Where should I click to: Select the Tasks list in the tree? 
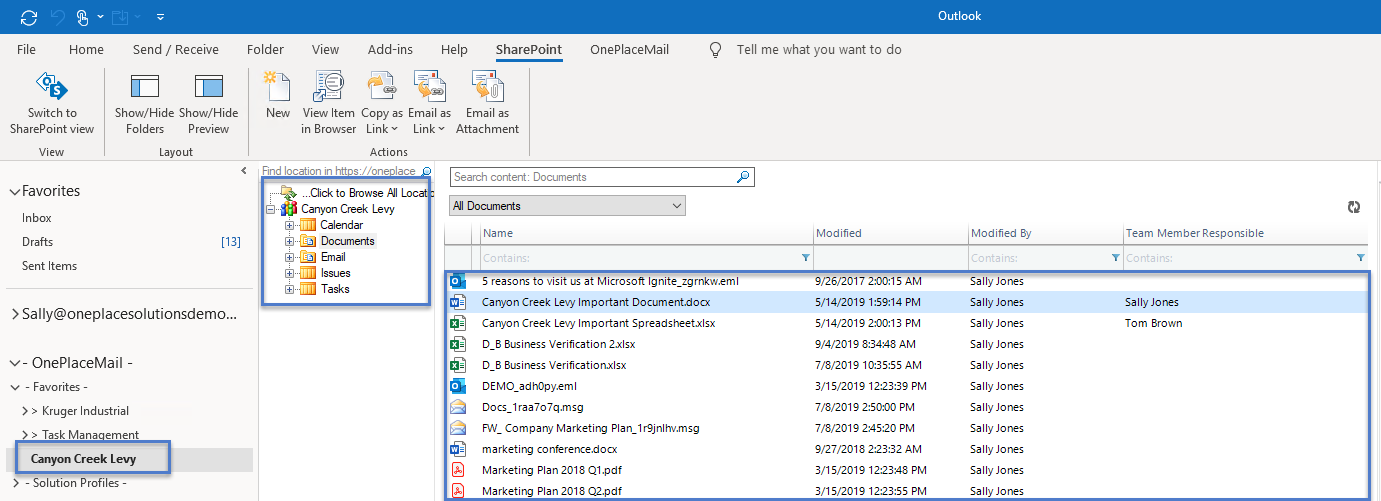click(335, 289)
